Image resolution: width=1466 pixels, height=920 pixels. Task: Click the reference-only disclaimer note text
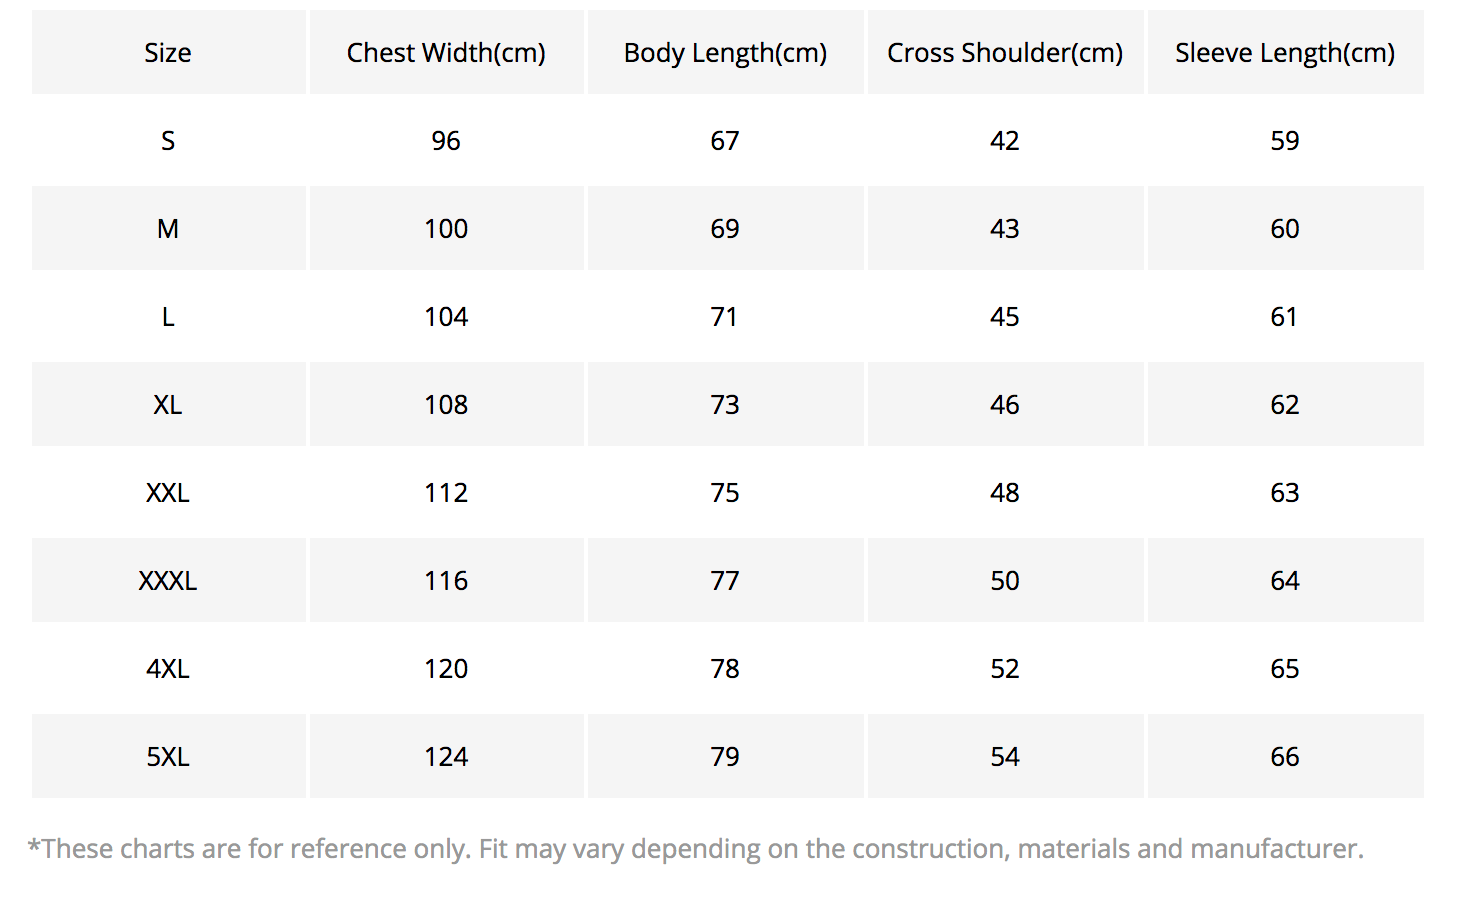696,849
